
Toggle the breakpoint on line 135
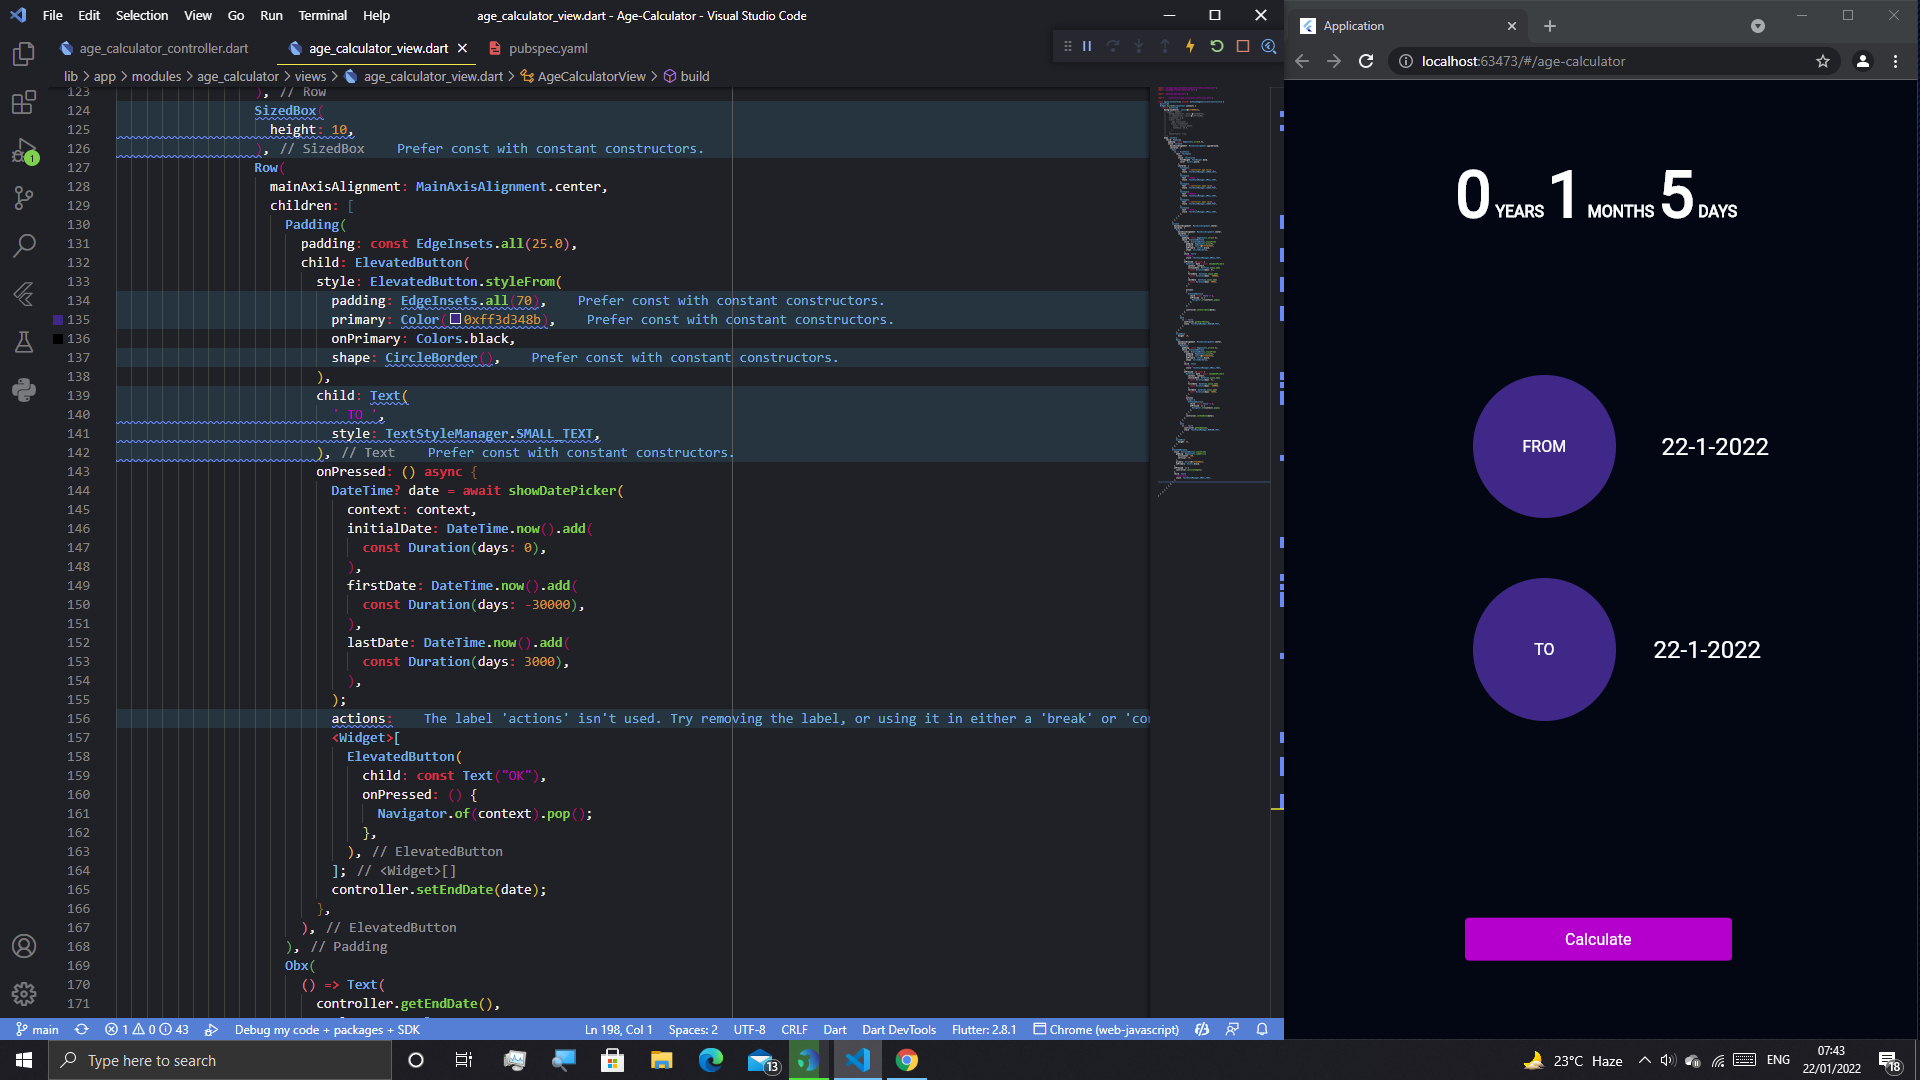coord(57,319)
